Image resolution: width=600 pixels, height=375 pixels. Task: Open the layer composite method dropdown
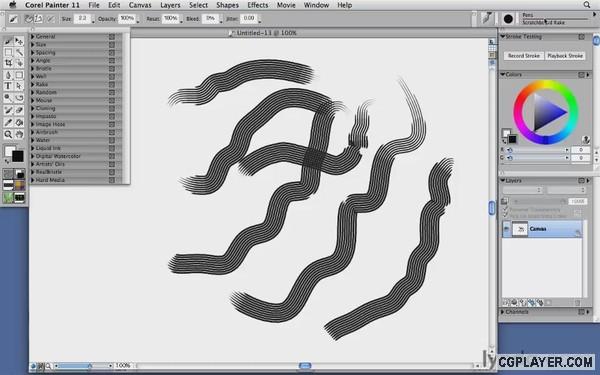[523, 190]
